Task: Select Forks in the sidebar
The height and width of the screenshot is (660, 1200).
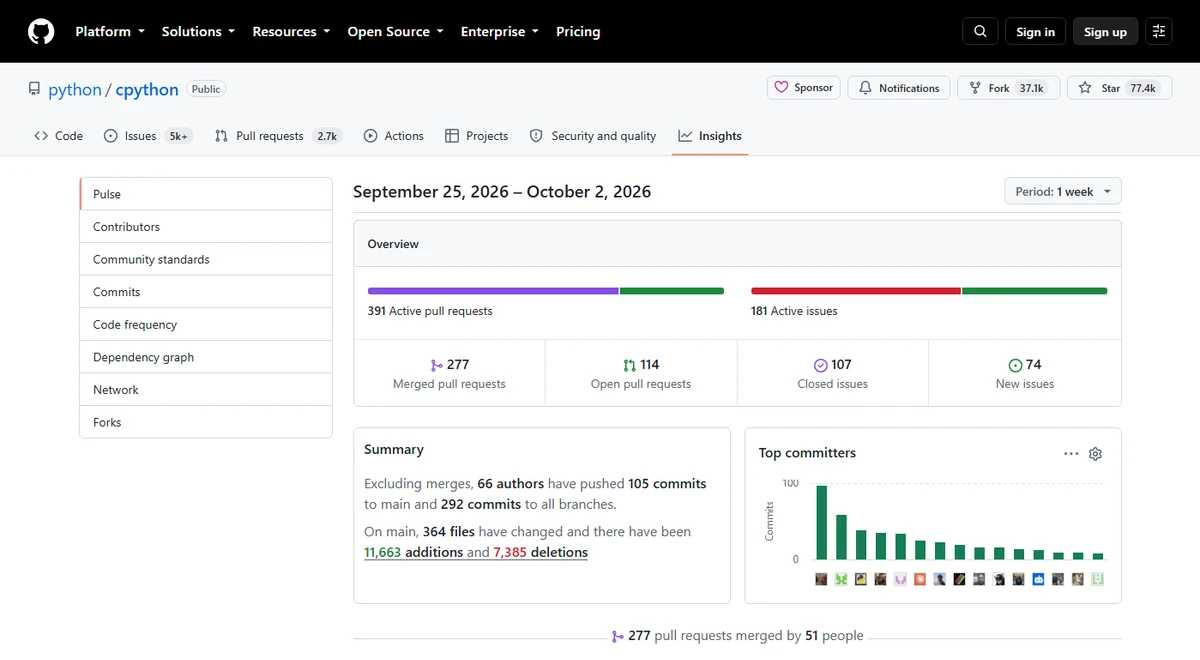Action: [x=206, y=422]
